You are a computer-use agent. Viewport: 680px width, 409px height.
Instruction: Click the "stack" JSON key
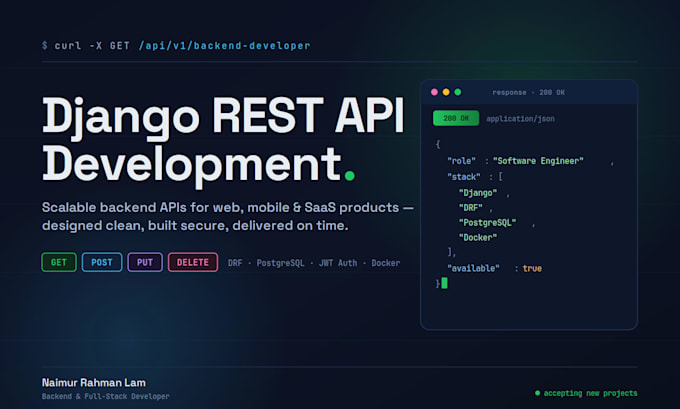point(464,177)
